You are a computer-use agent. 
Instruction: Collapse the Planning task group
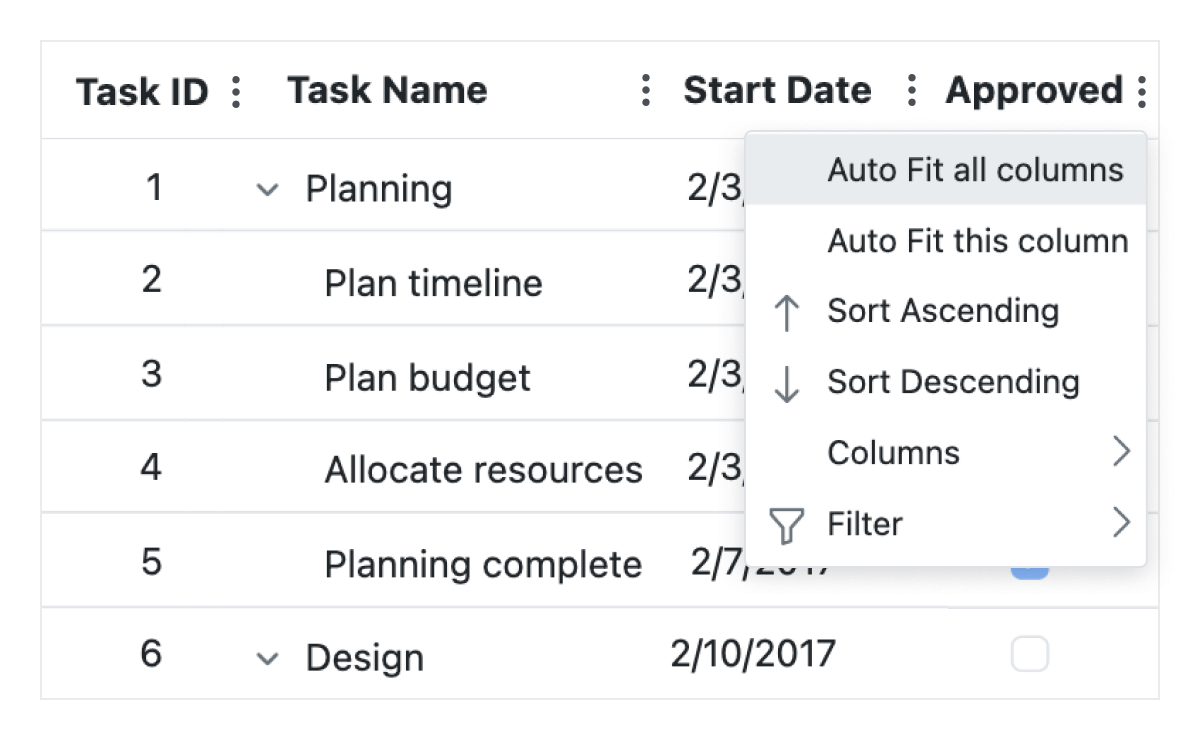pos(267,189)
